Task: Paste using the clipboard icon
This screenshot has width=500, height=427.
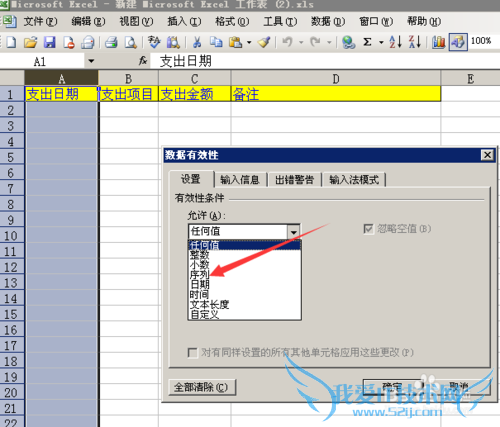Action: coord(235,42)
